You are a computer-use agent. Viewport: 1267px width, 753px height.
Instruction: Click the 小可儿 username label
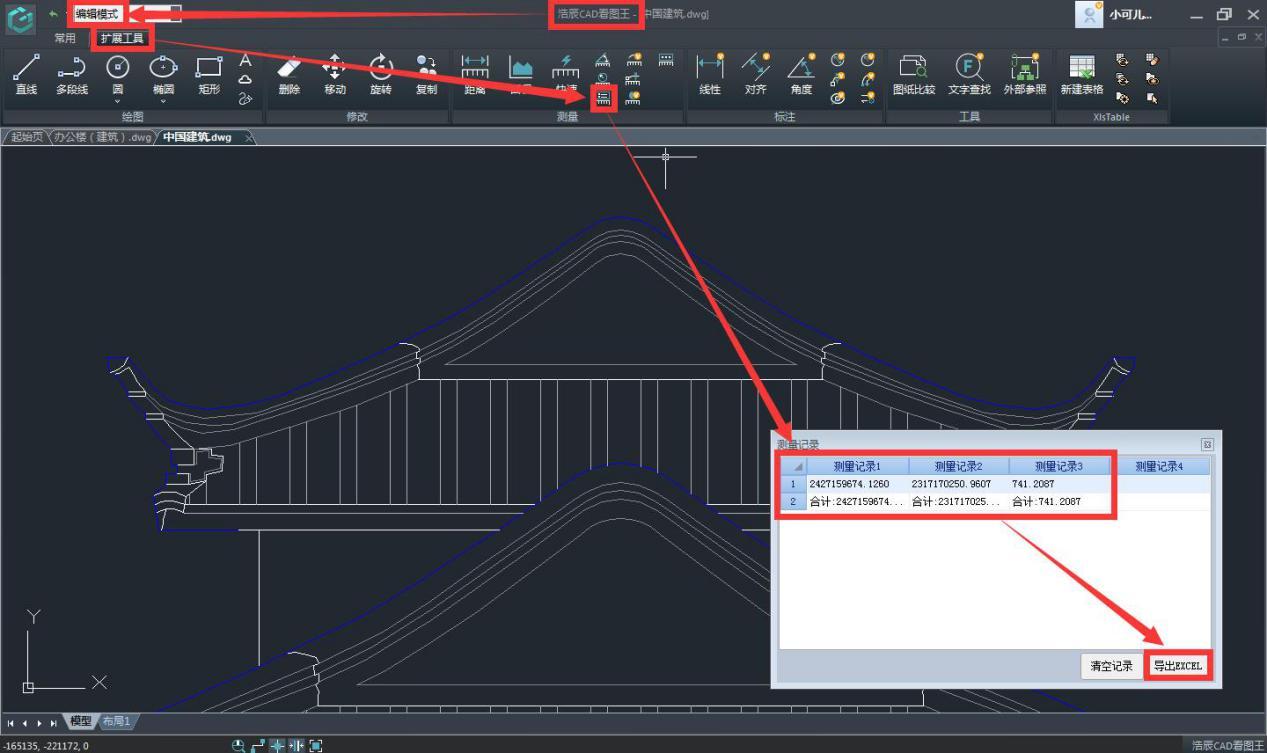(x=1130, y=15)
